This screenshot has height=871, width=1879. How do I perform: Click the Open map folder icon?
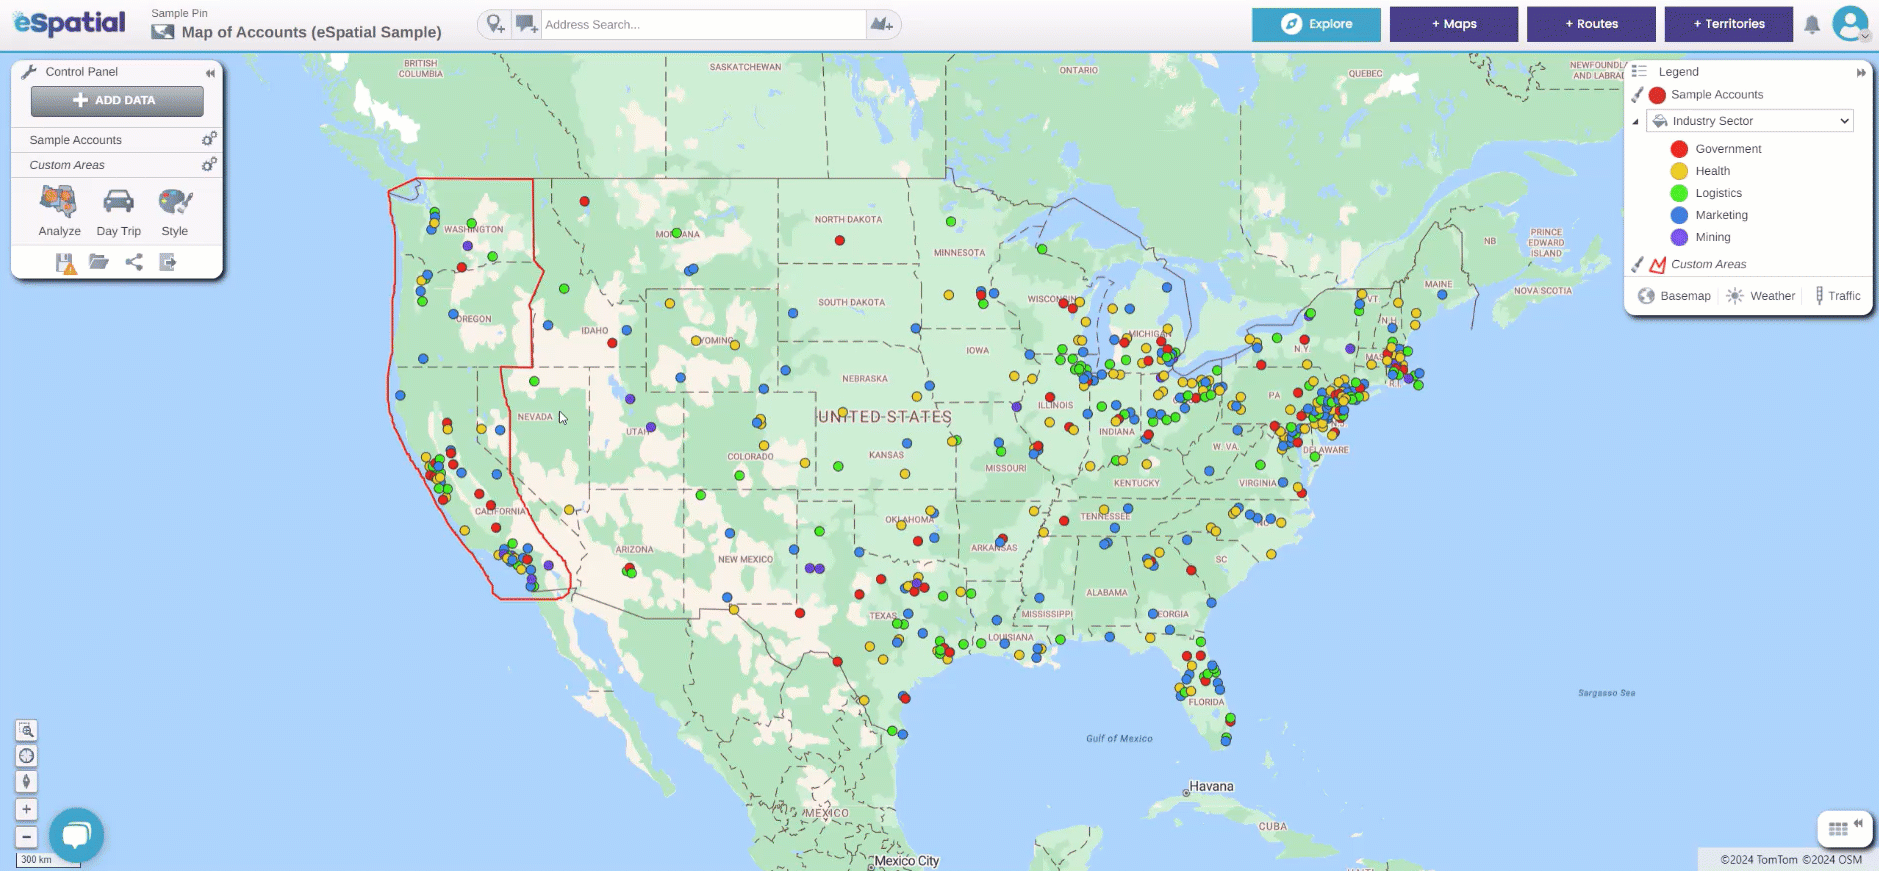tap(98, 262)
